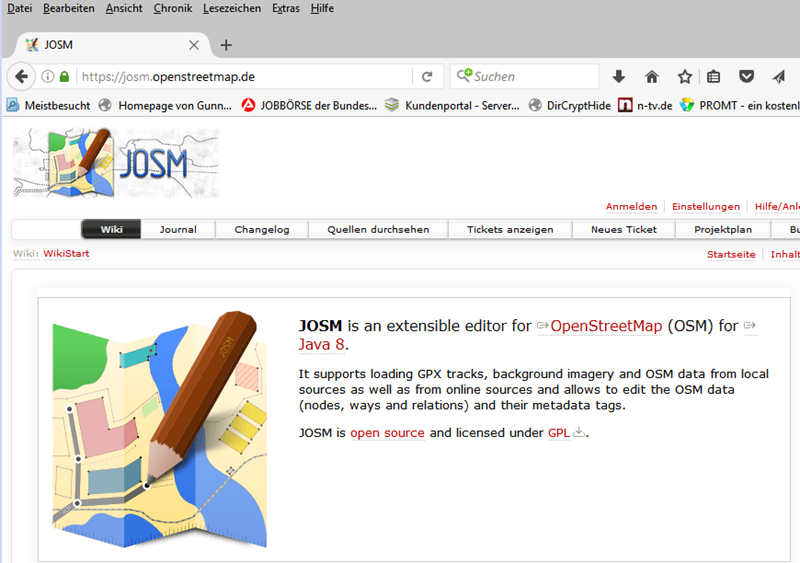The image size is (800, 563).
Task: Open the JOBBÖRSE der Bundes... bookmark
Action: click(309, 106)
